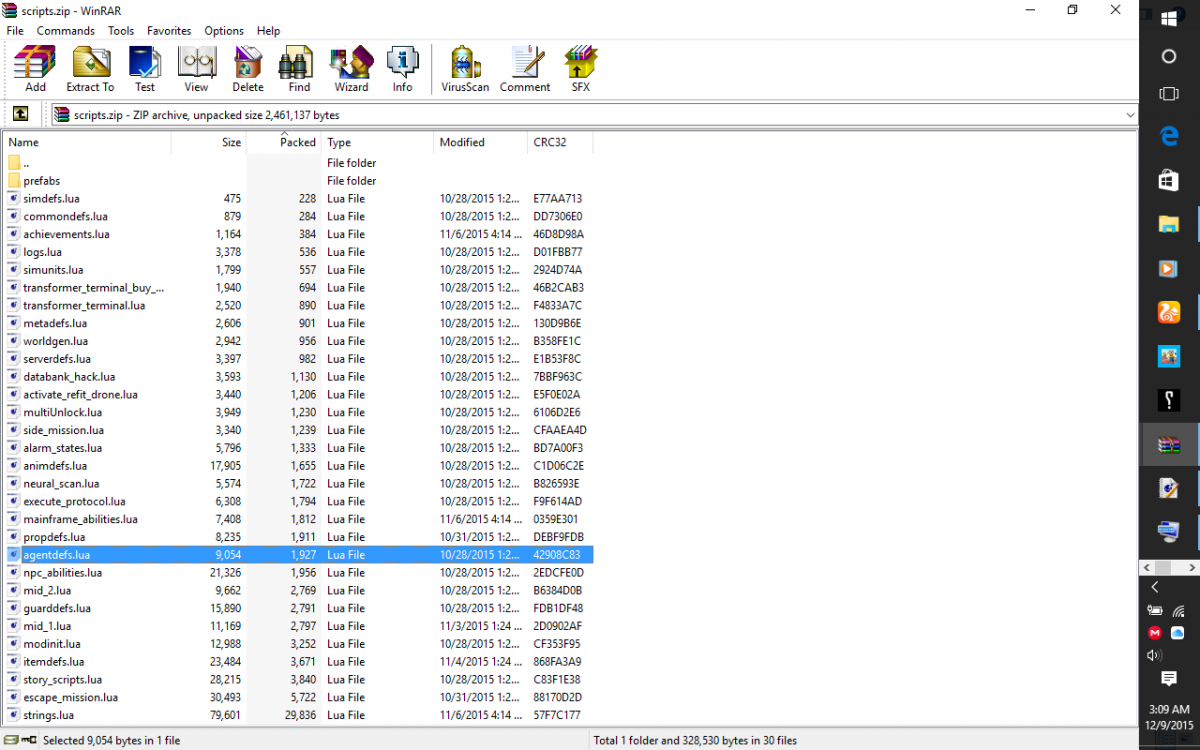Select strings.lua in the file list
Viewport: 1200px width, 750px height.
48,715
